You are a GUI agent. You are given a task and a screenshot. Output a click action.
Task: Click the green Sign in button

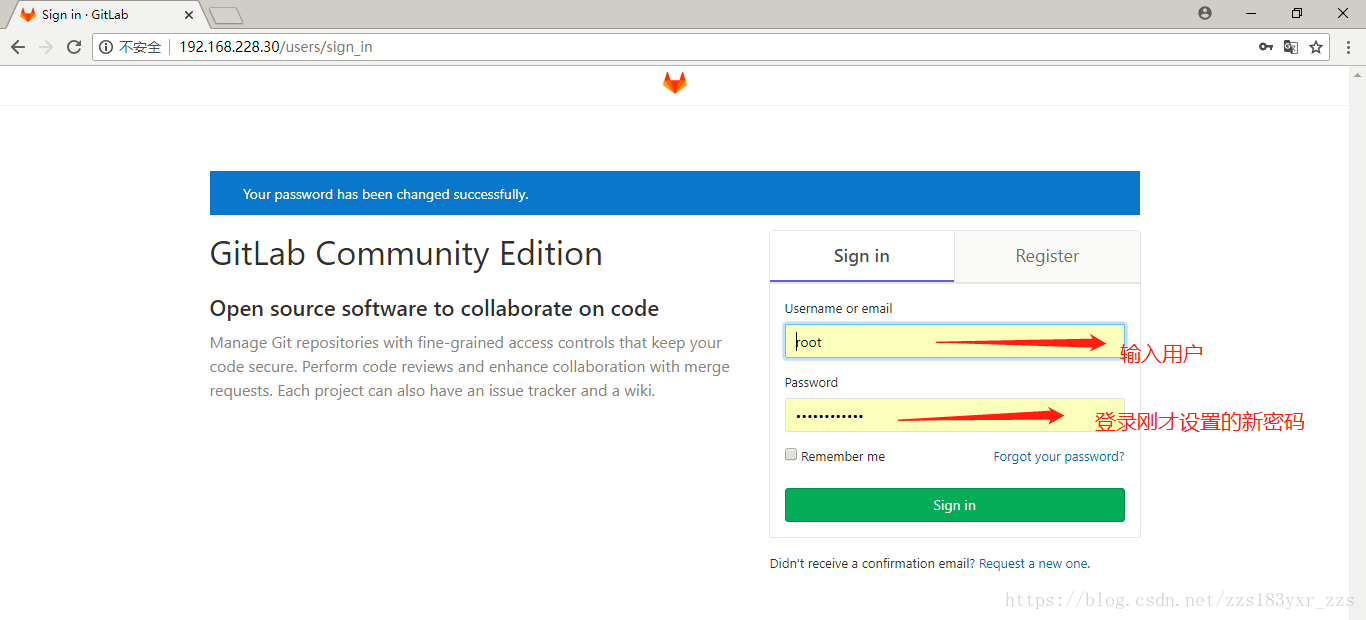[955, 505]
